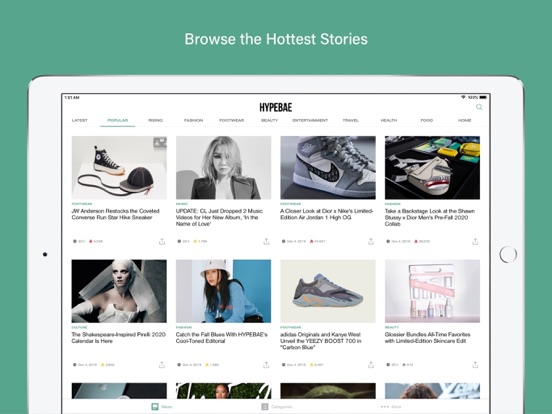
Task: Tap share icon under CL music videos story
Action: (266, 241)
